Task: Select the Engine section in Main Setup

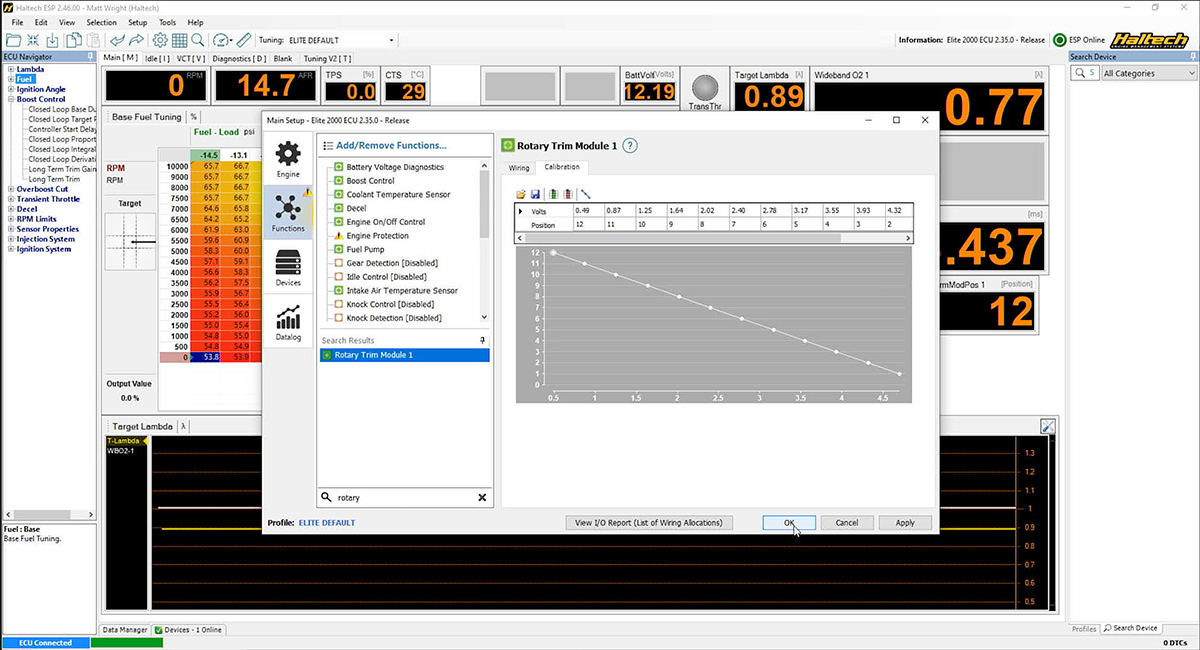Action: point(288,160)
